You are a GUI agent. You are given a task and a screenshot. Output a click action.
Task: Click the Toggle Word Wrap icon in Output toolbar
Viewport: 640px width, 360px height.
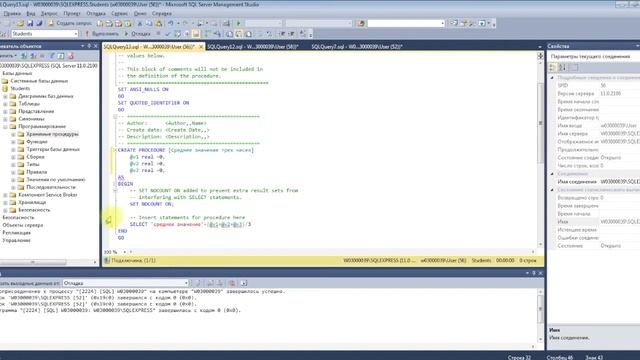[x=244, y=283]
